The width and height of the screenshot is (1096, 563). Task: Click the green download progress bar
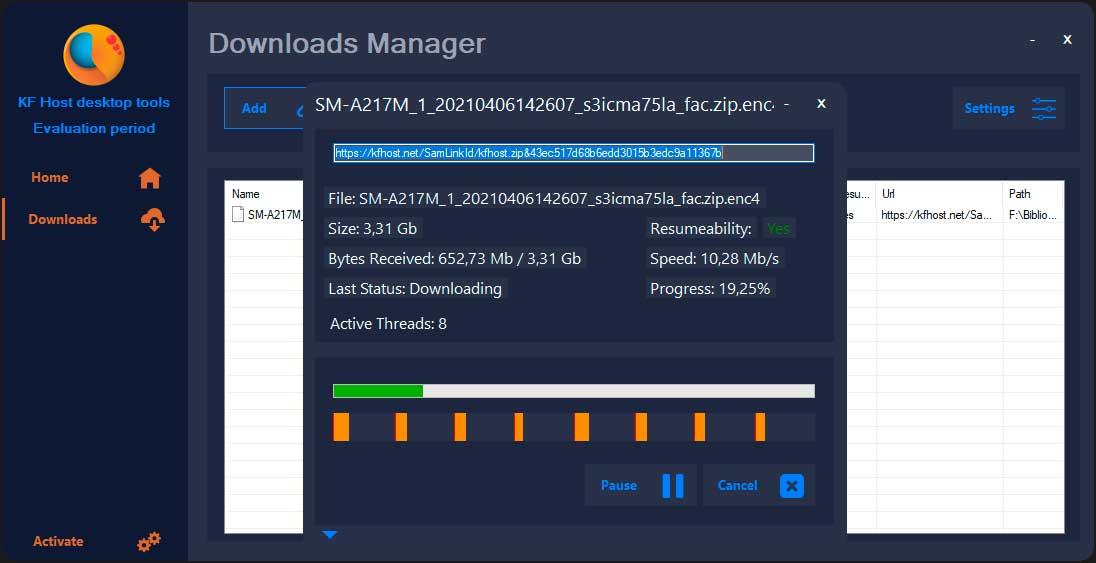click(x=574, y=391)
